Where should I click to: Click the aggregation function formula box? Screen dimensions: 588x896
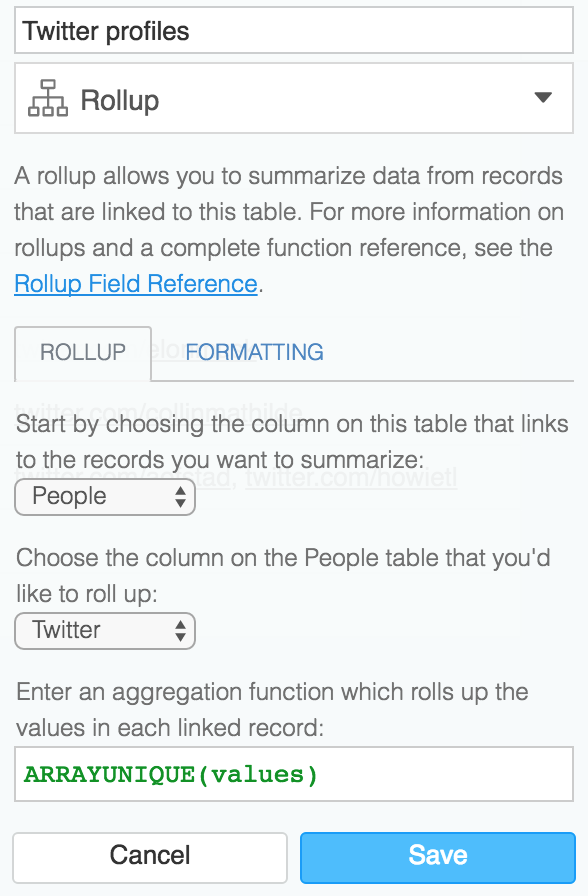[294, 774]
